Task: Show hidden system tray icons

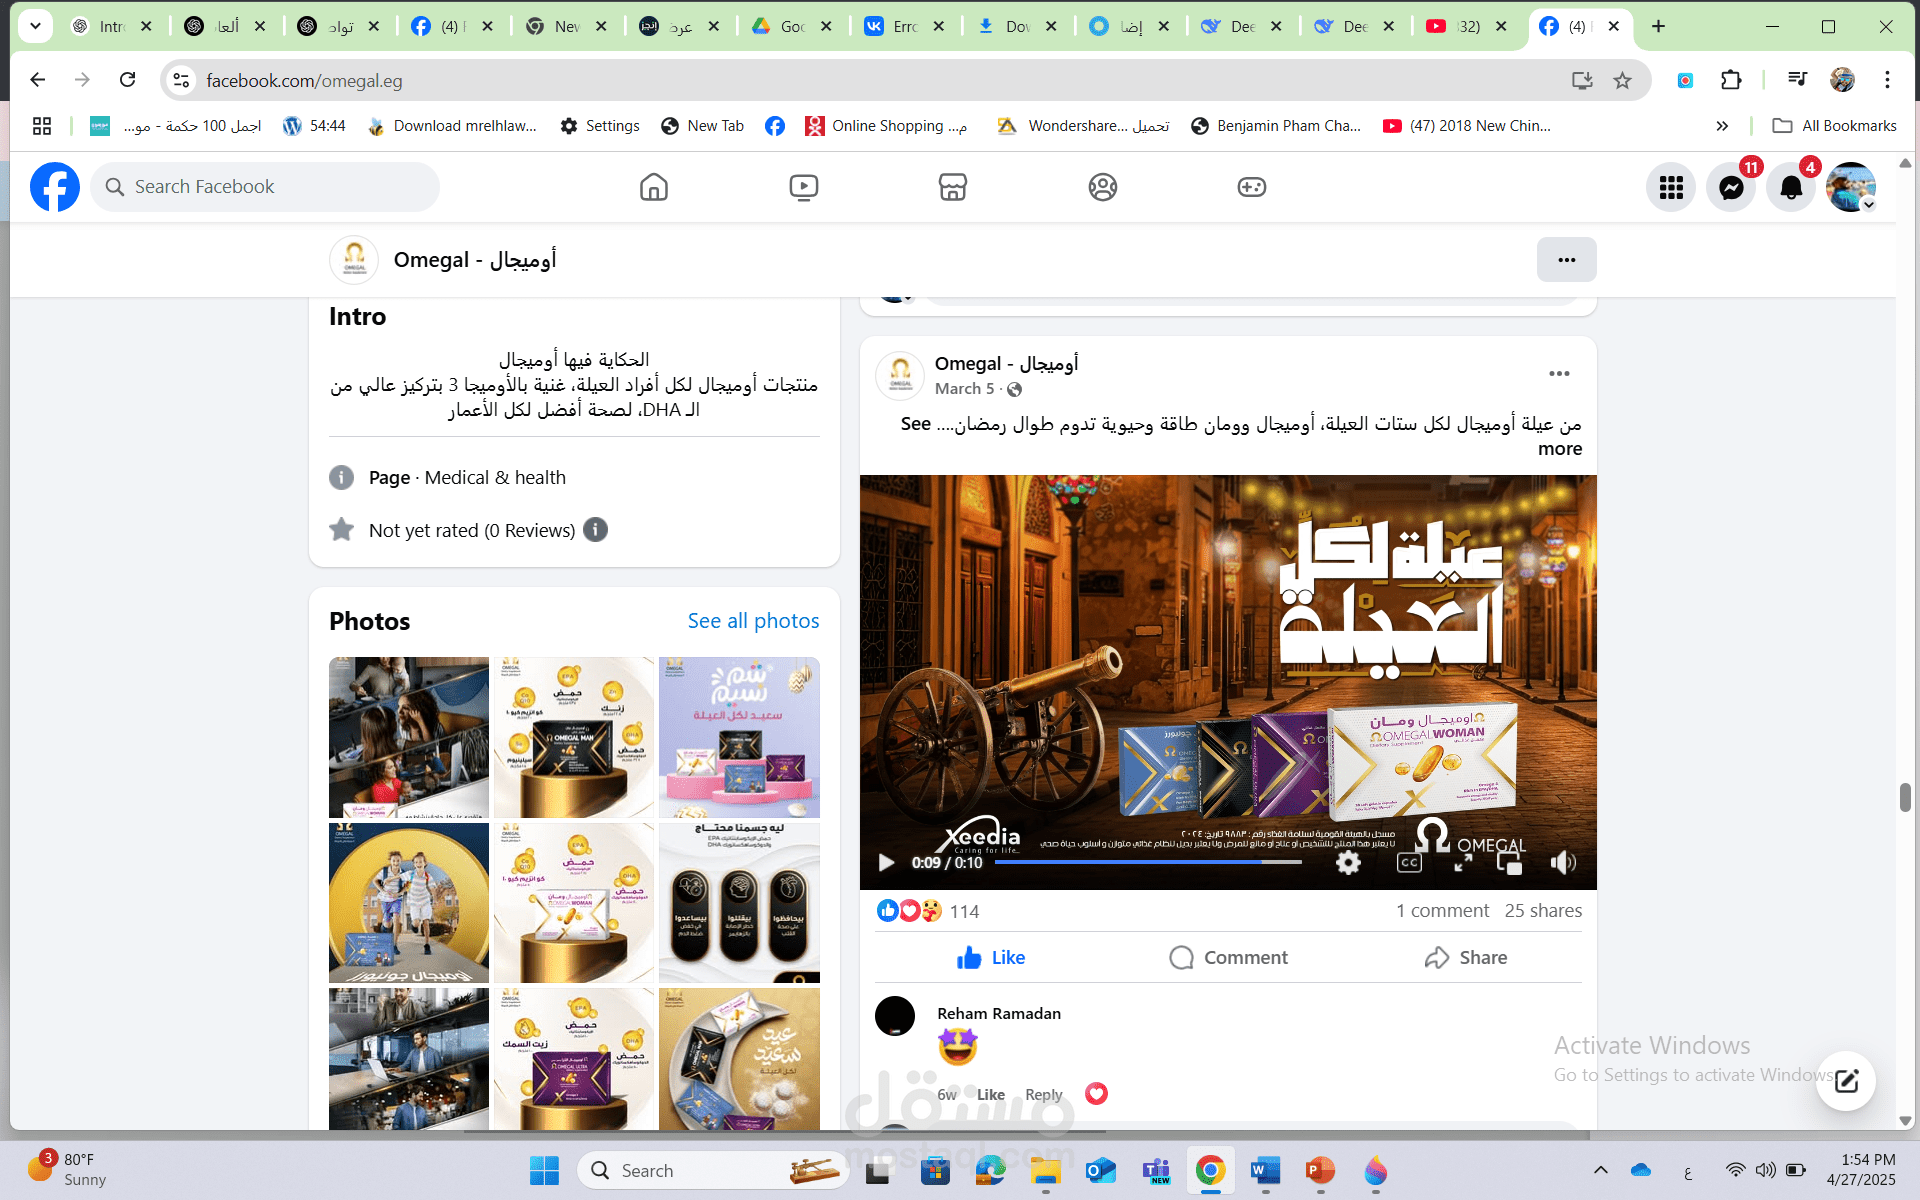Action: point(1600,1170)
